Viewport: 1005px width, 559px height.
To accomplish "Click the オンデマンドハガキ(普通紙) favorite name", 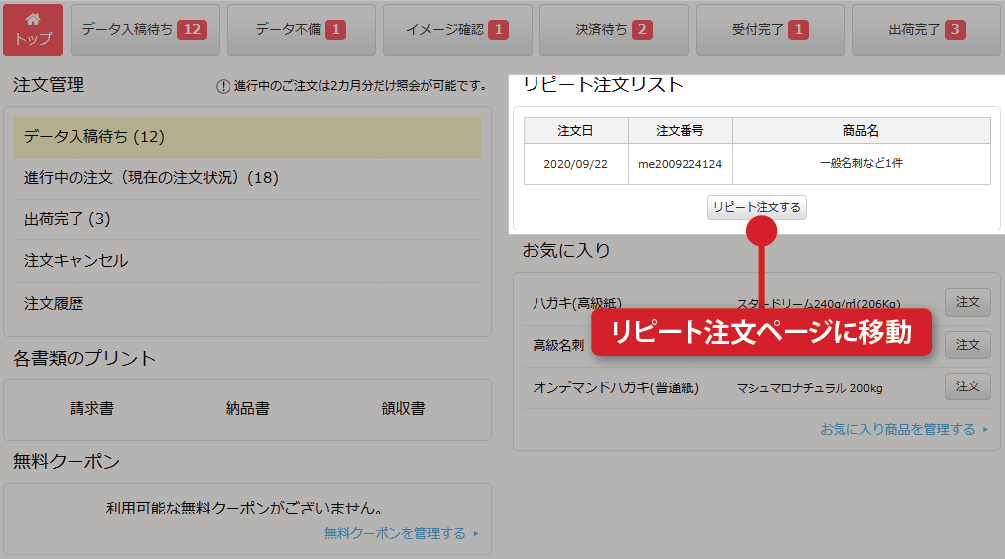I will 616,388.
